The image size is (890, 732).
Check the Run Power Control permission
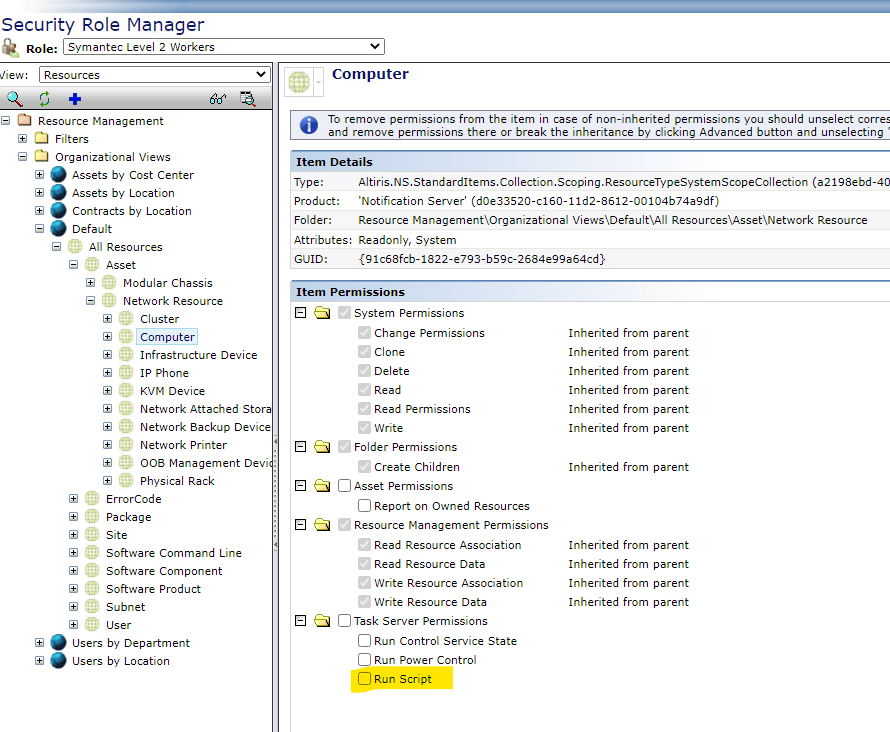(365, 660)
